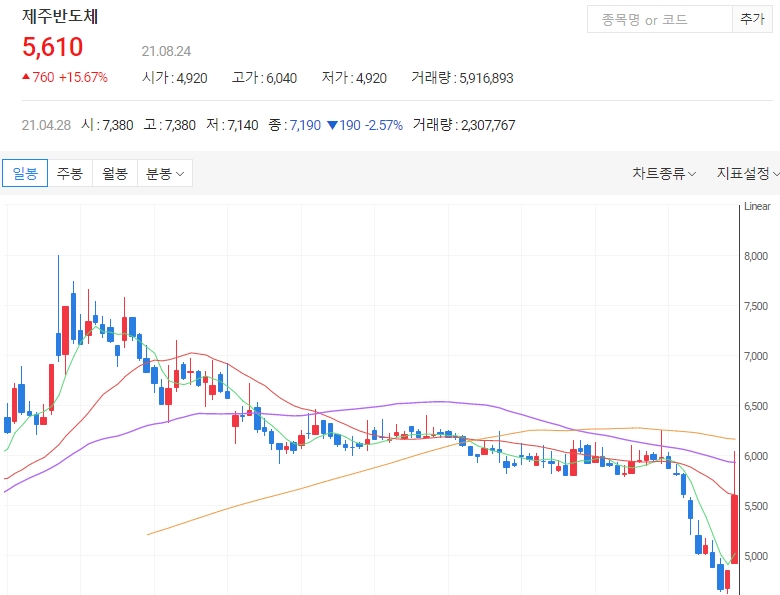Expand the 지표설정 indicator settings menu

[x=747, y=173]
